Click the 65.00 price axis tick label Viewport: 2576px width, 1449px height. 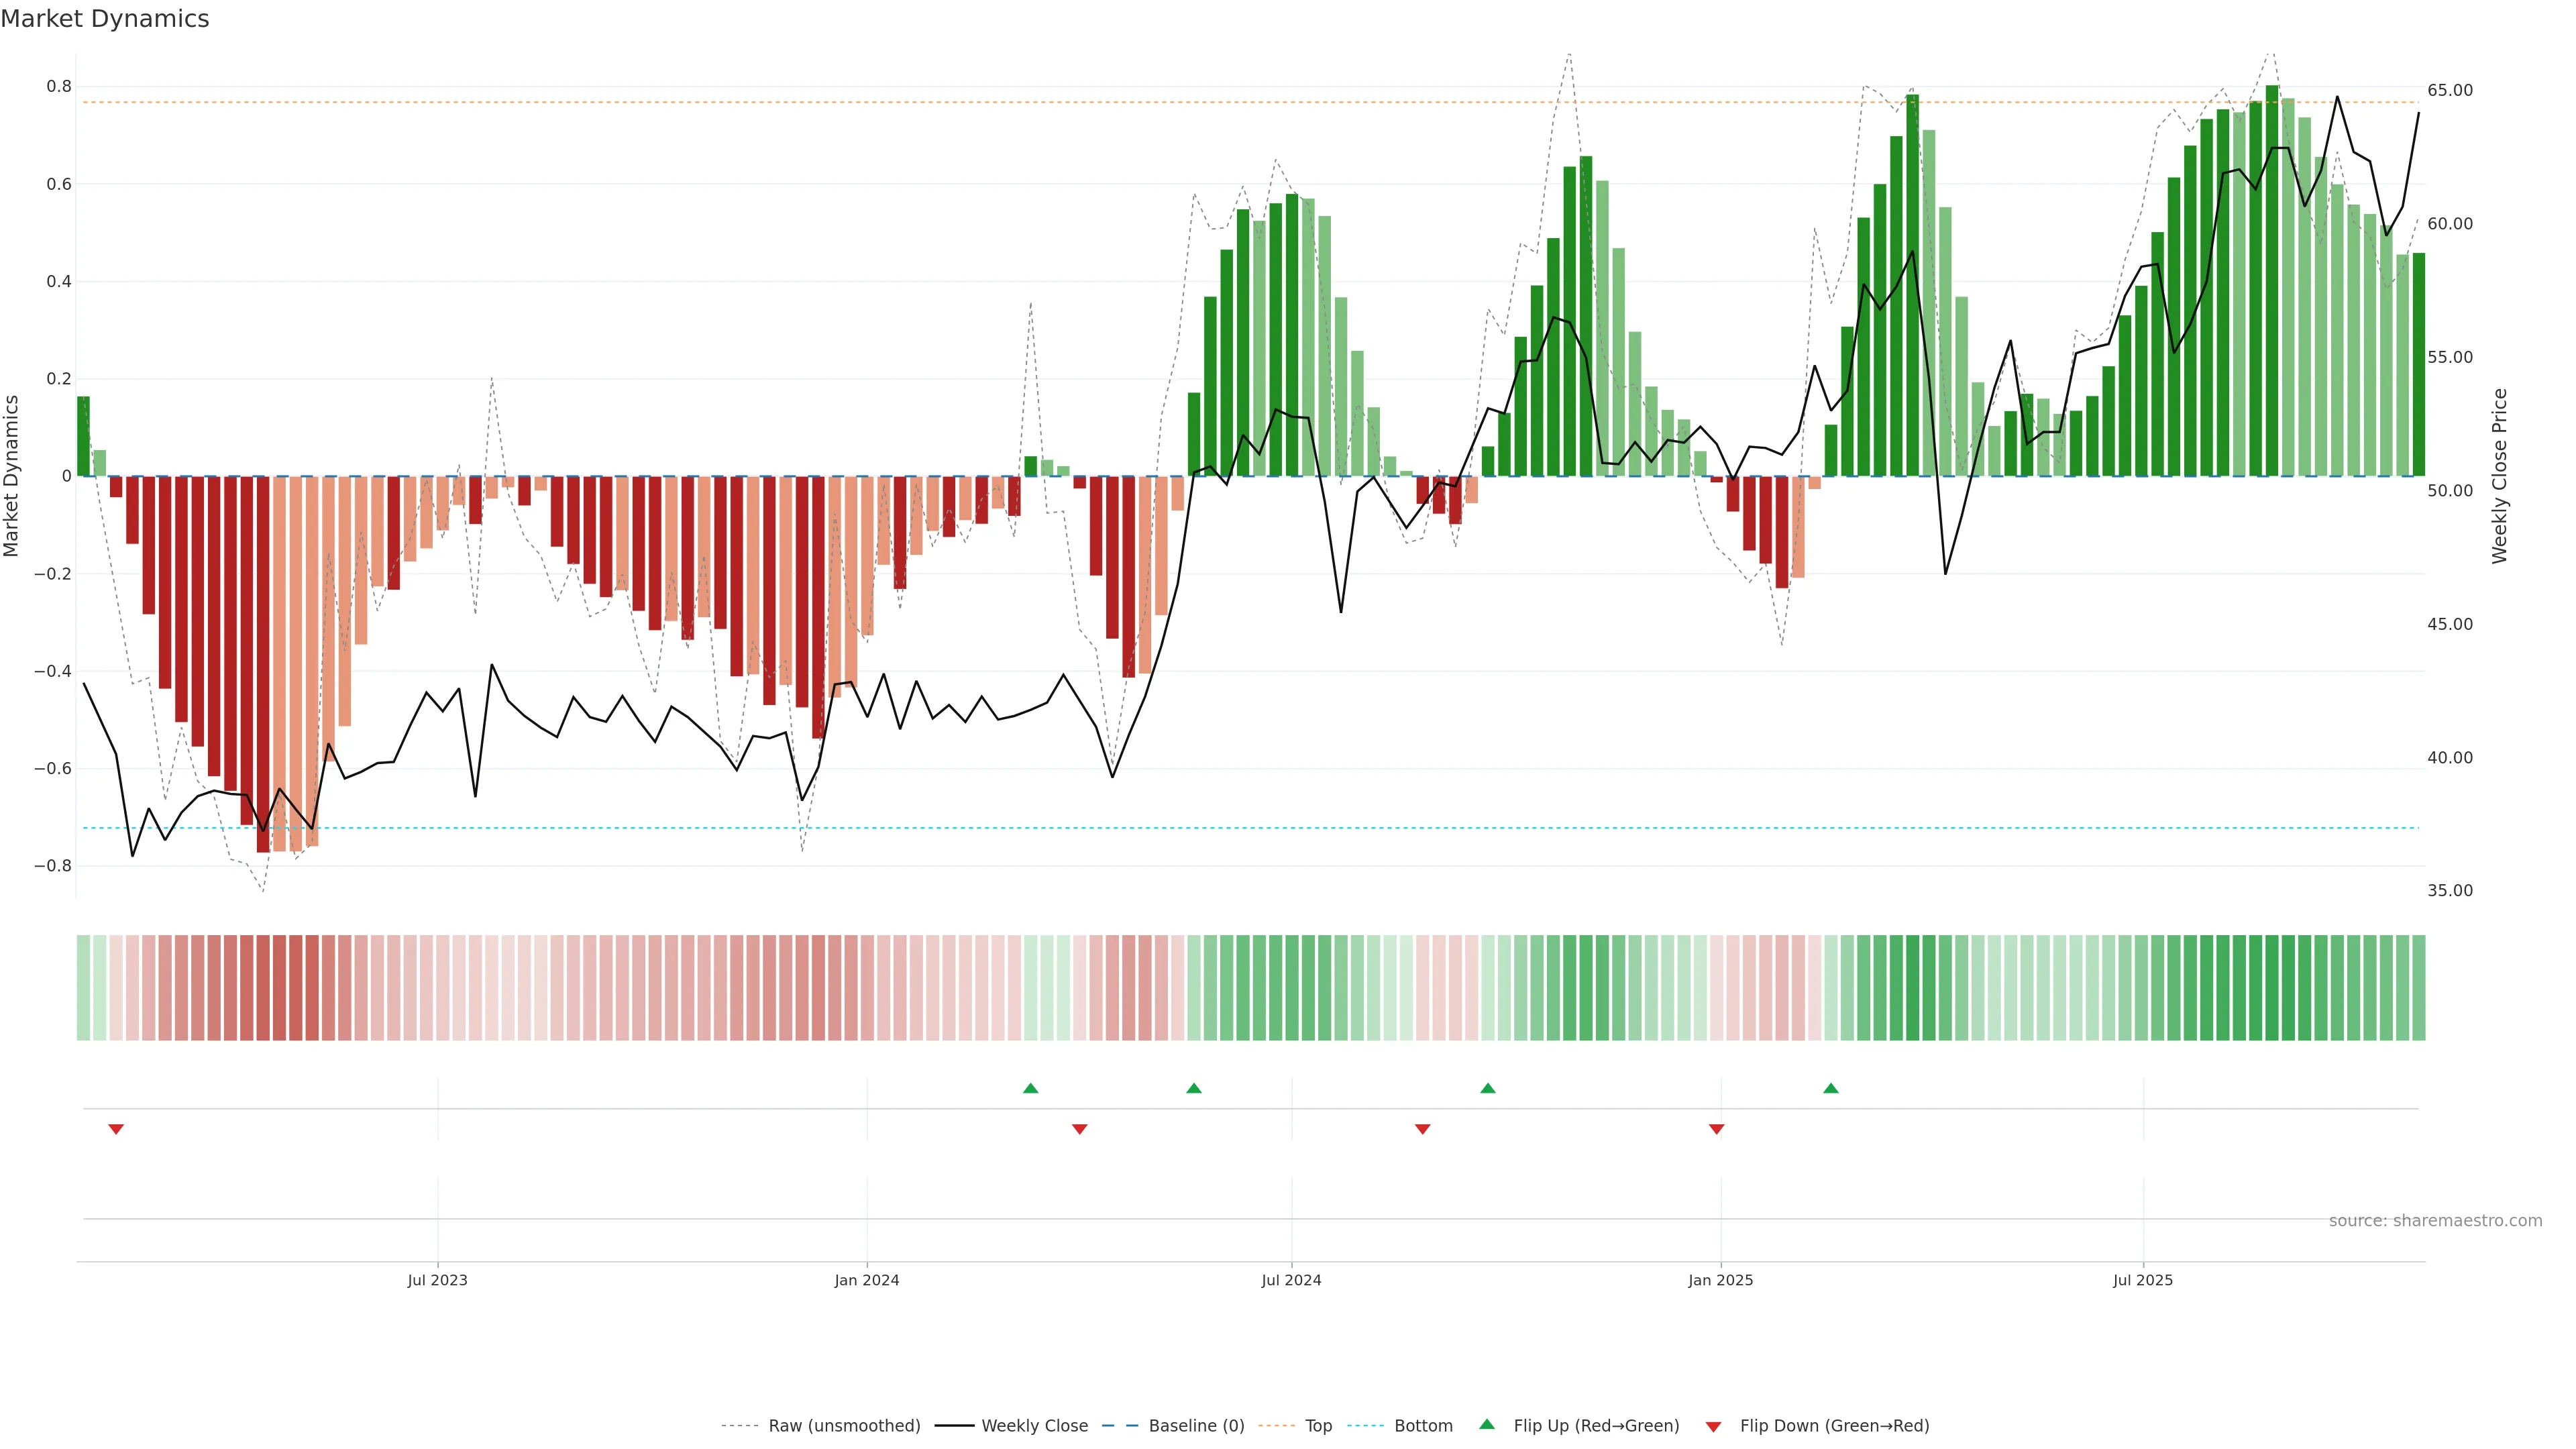tap(2449, 90)
